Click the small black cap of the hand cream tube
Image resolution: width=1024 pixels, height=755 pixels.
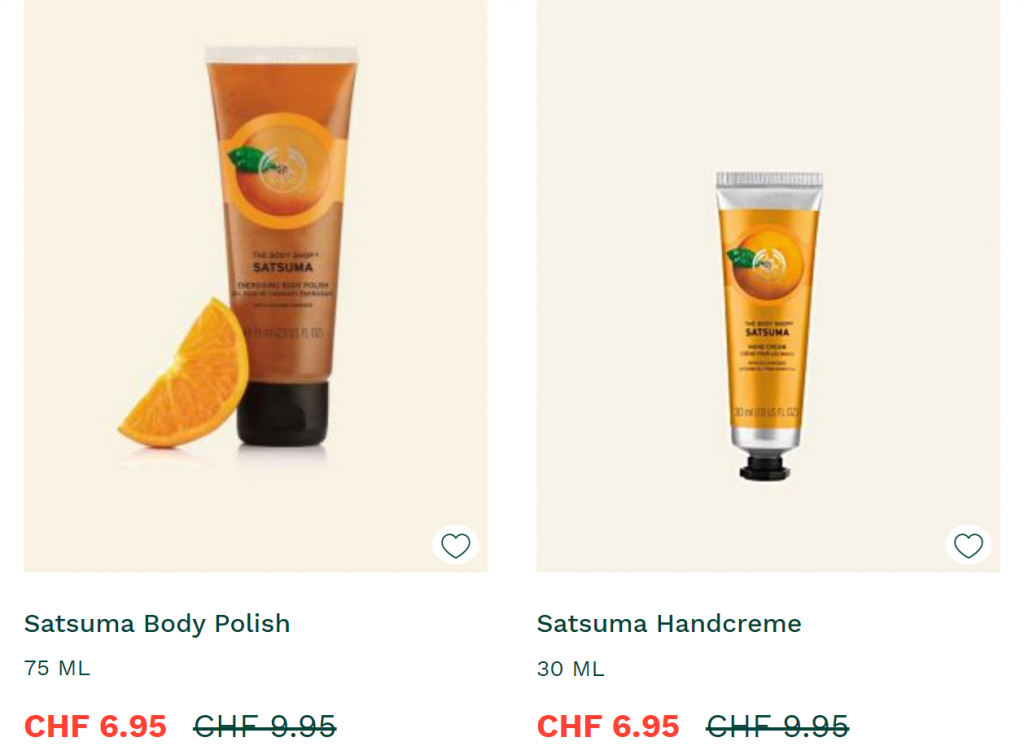click(x=765, y=468)
